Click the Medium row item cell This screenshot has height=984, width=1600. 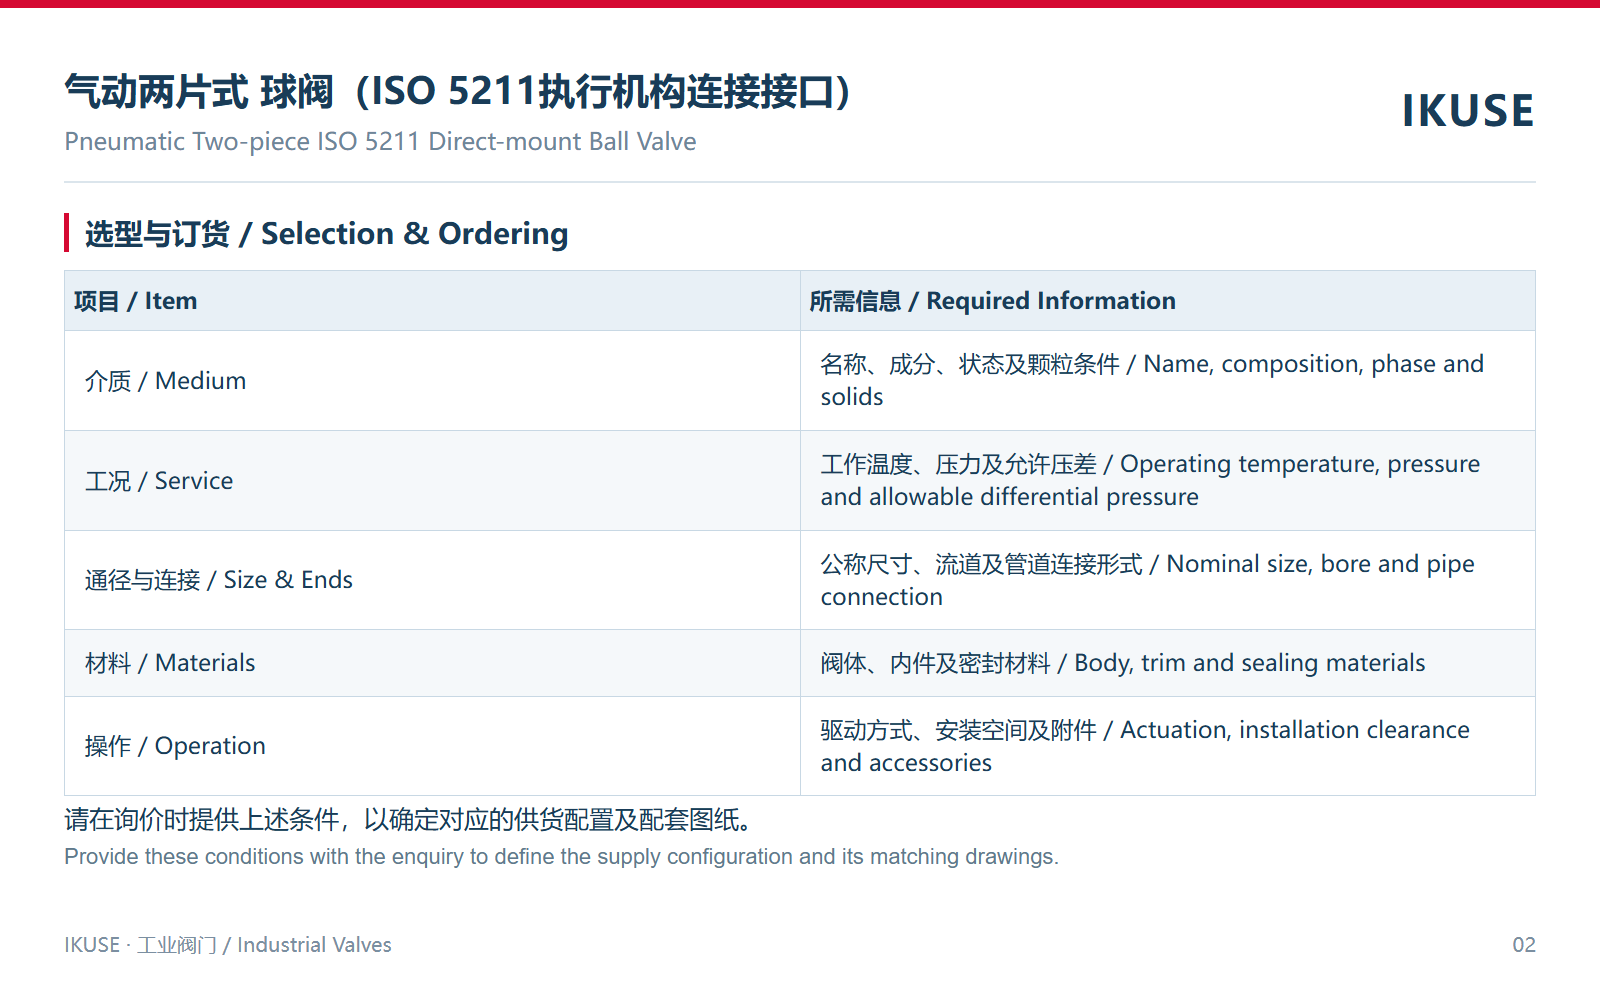coord(432,380)
